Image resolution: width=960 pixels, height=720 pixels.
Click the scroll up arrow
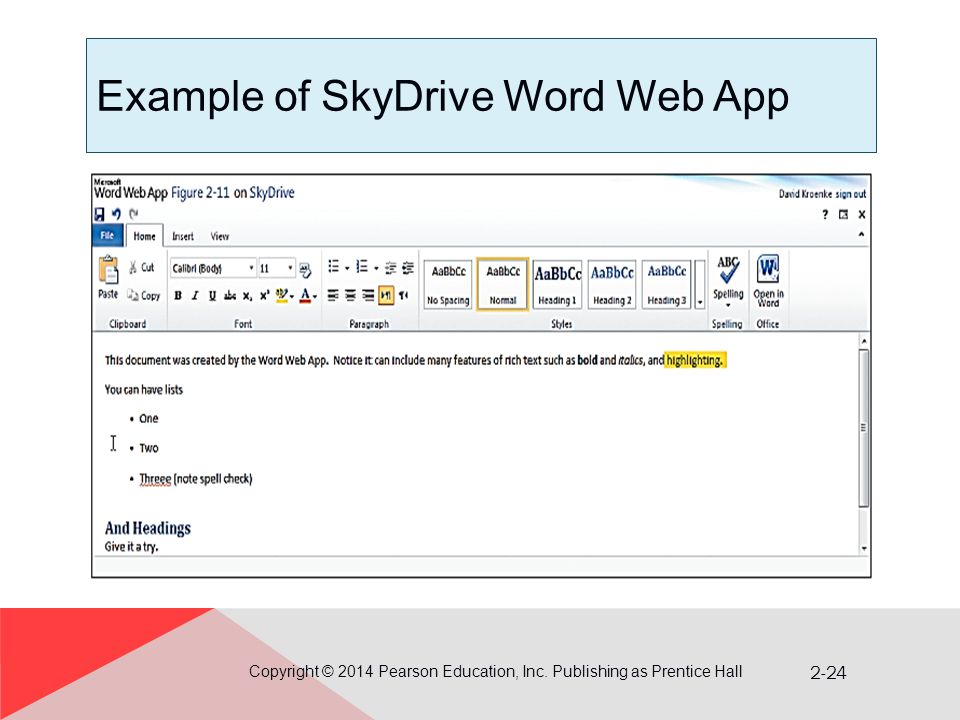[864, 341]
